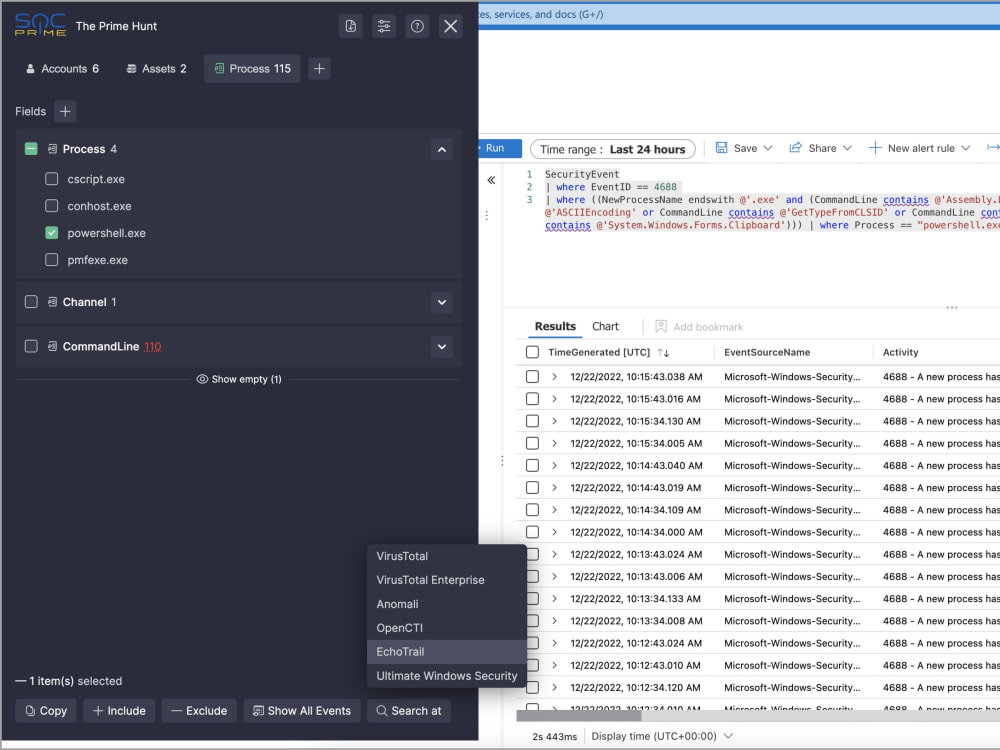
Task: Choose Ultimate Windows Security from menu
Action: click(x=446, y=676)
